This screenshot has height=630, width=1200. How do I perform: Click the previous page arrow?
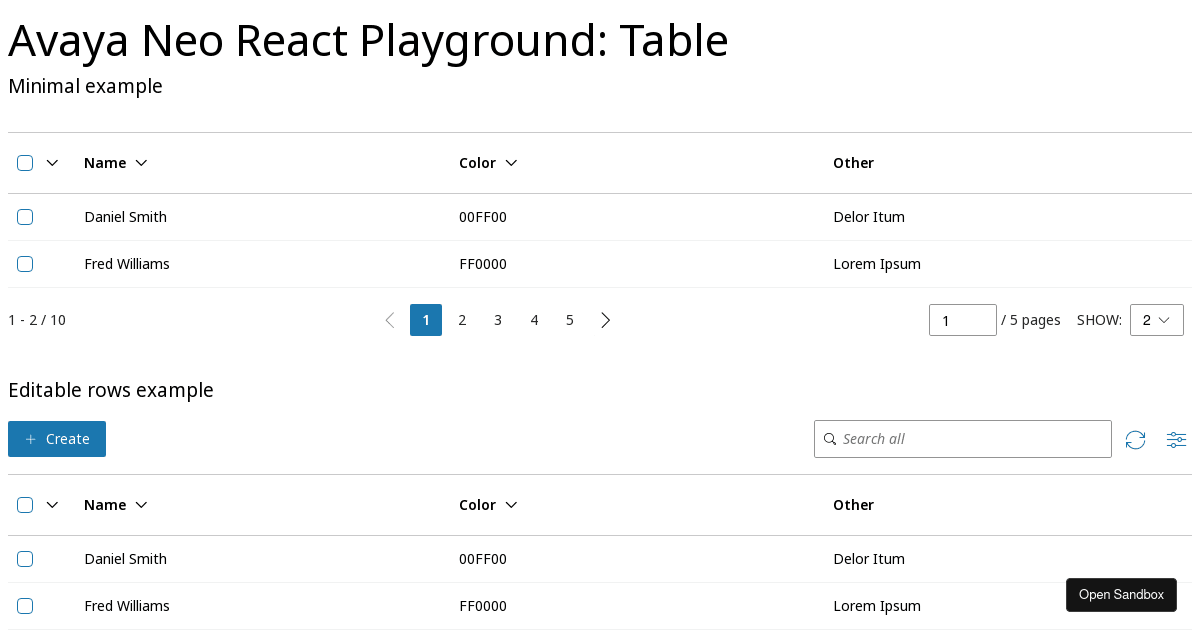point(390,320)
